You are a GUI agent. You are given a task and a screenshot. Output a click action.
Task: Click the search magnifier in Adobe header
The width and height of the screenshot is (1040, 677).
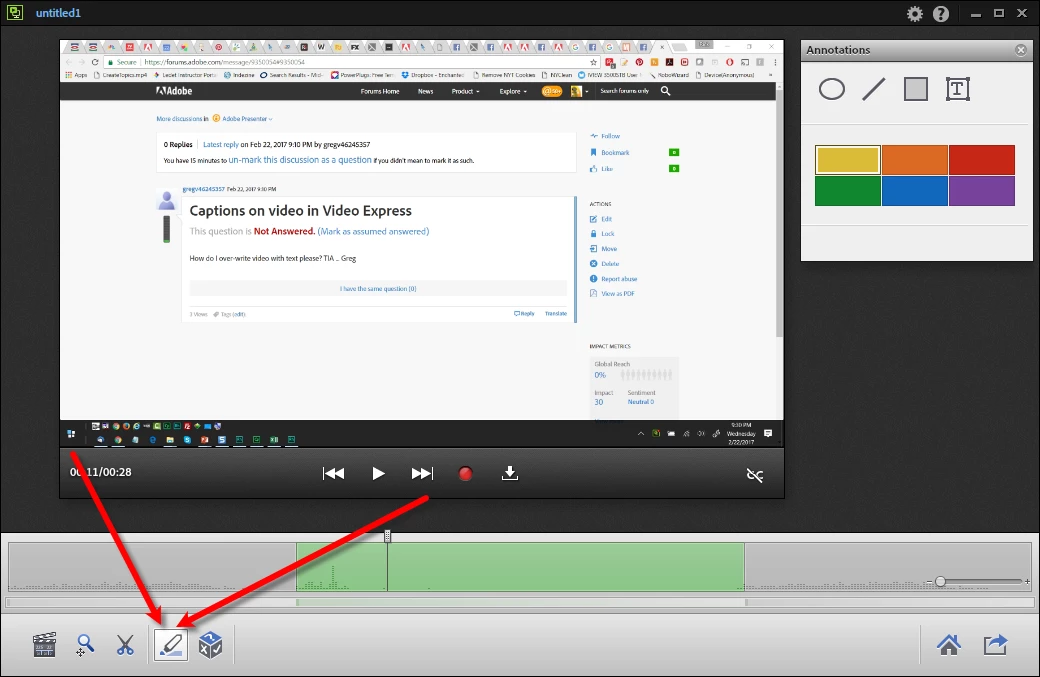click(x=665, y=91)
